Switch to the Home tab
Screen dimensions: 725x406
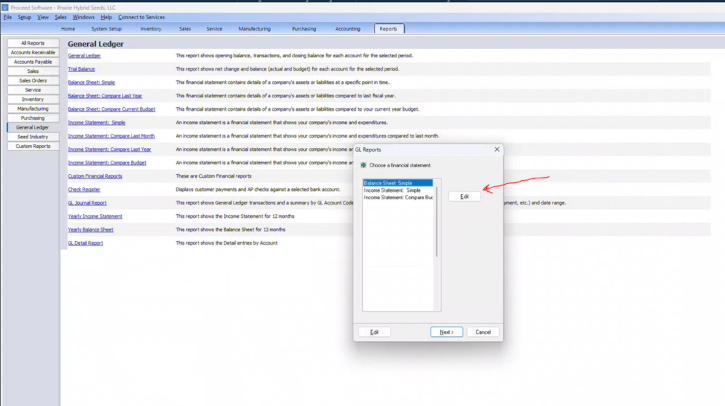pyautogui.click(x=68, y=29)
